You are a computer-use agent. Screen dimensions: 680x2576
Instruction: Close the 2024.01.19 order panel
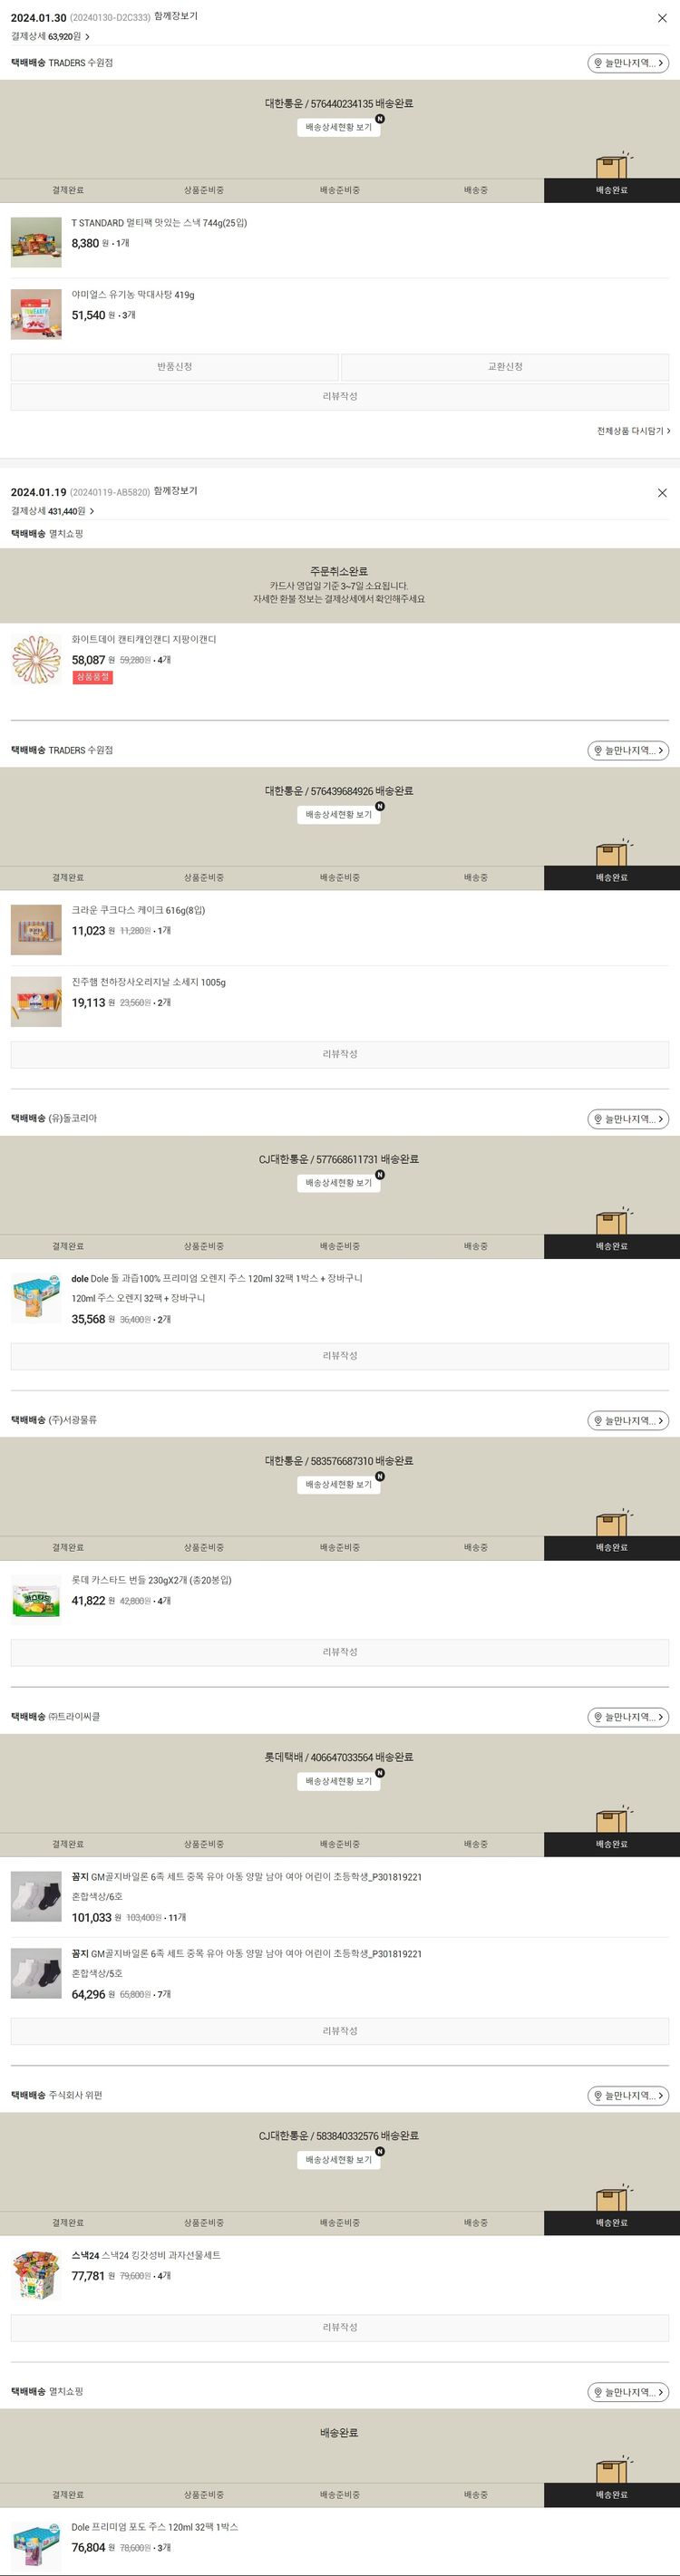pos(661,493)
